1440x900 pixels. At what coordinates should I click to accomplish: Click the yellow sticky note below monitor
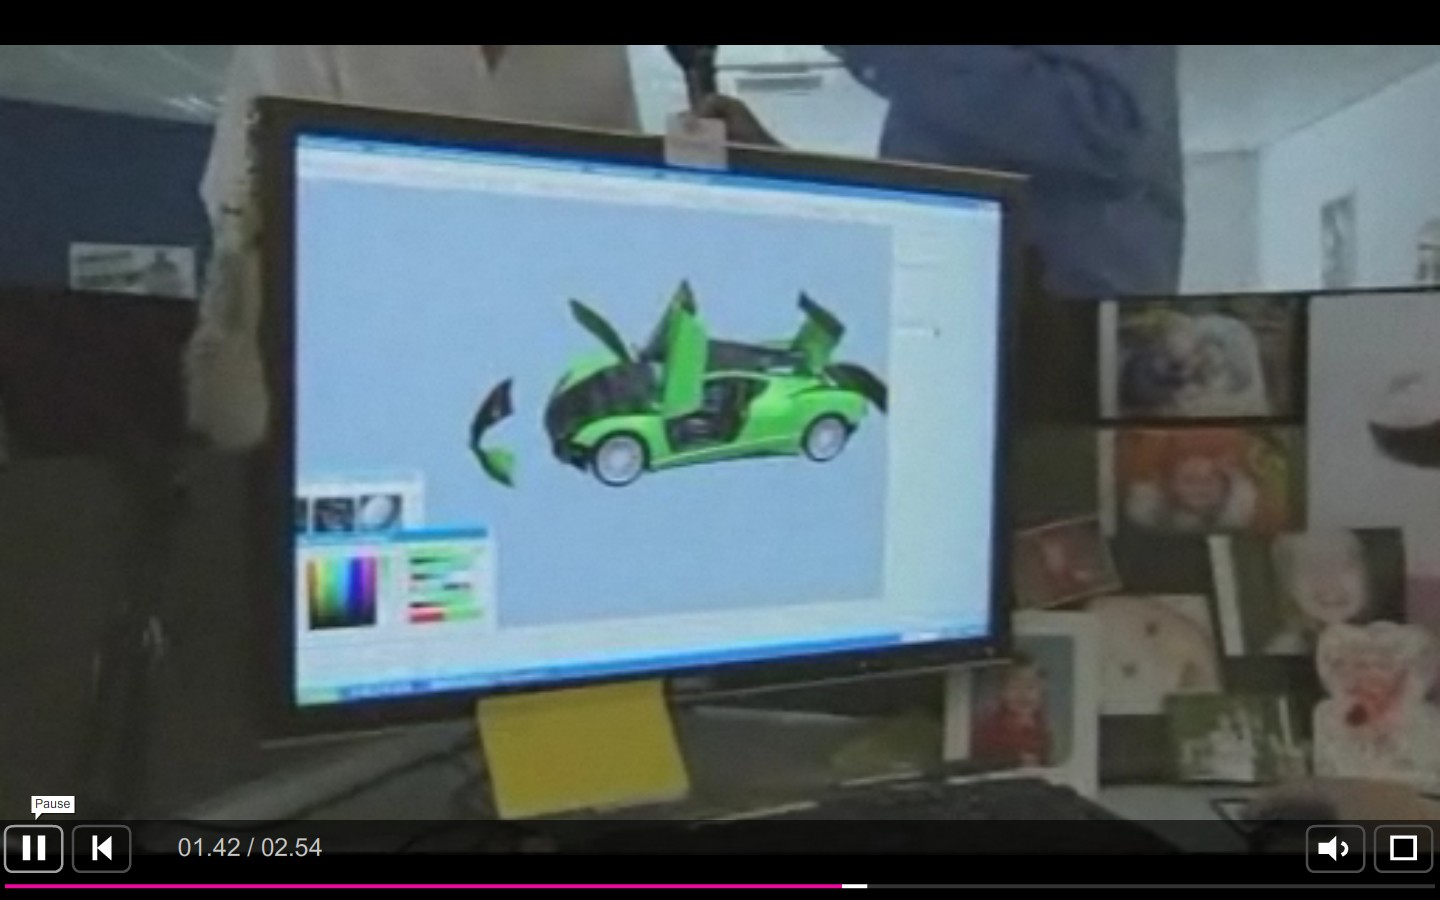(581, 750)
